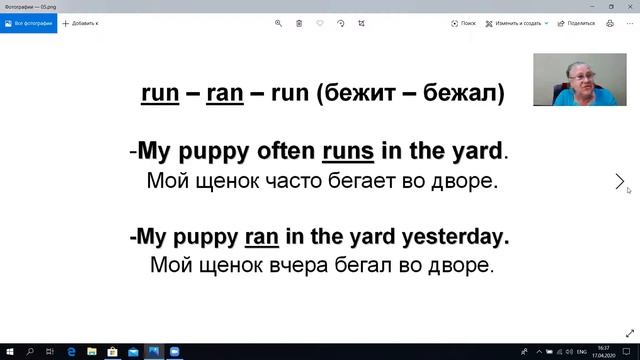Click the webcam video thumbnail
This screenshot has height=360, width=640.
[580, 80]
